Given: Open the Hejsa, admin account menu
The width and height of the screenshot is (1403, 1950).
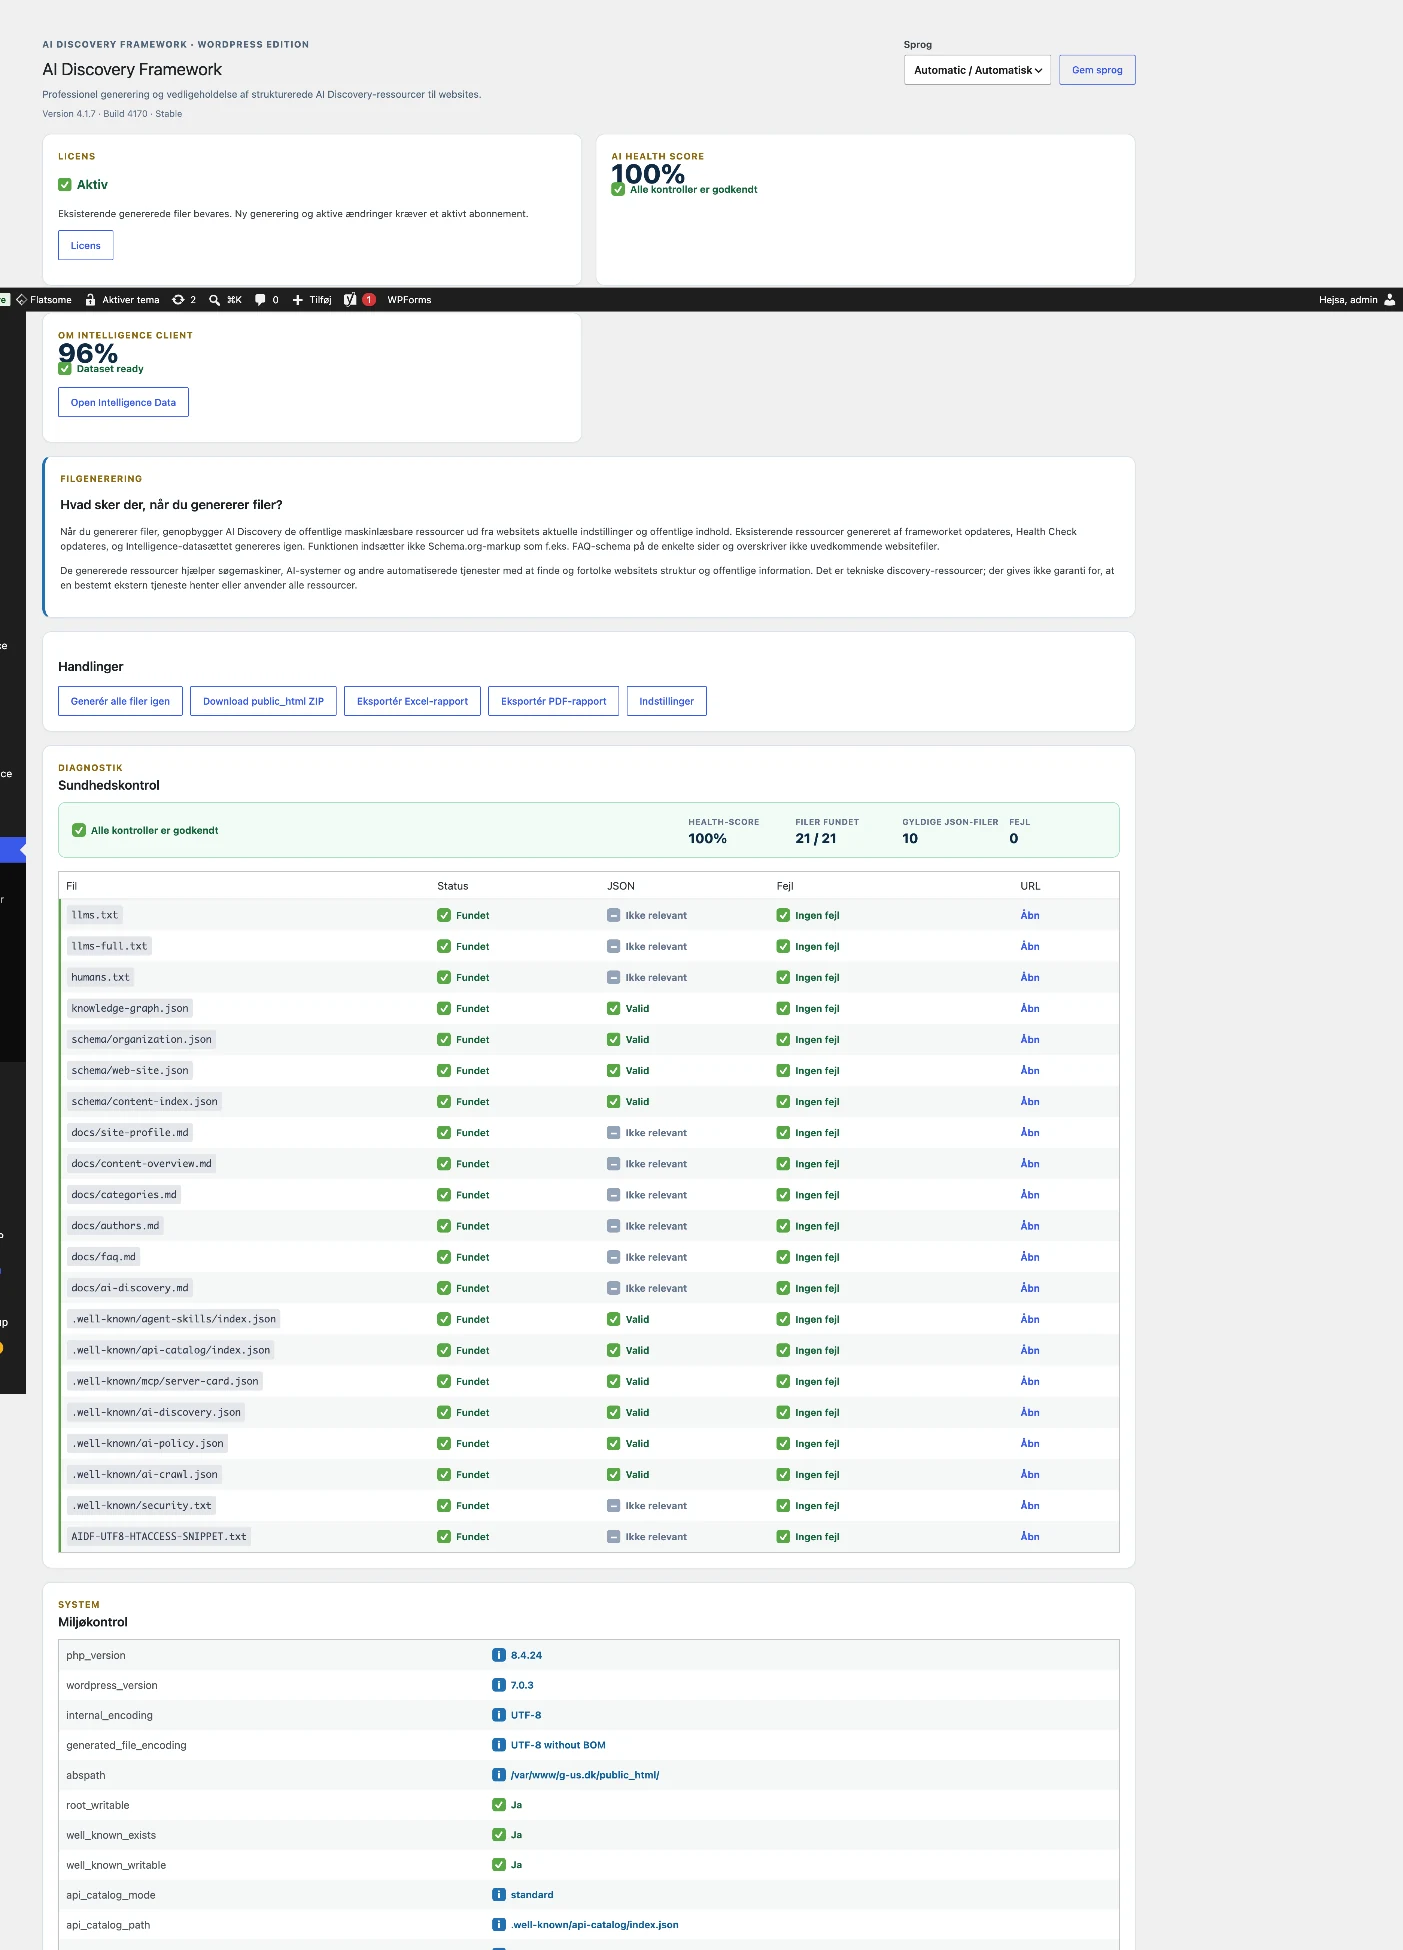Looking at the screenshot, I should pos(1357,300).
